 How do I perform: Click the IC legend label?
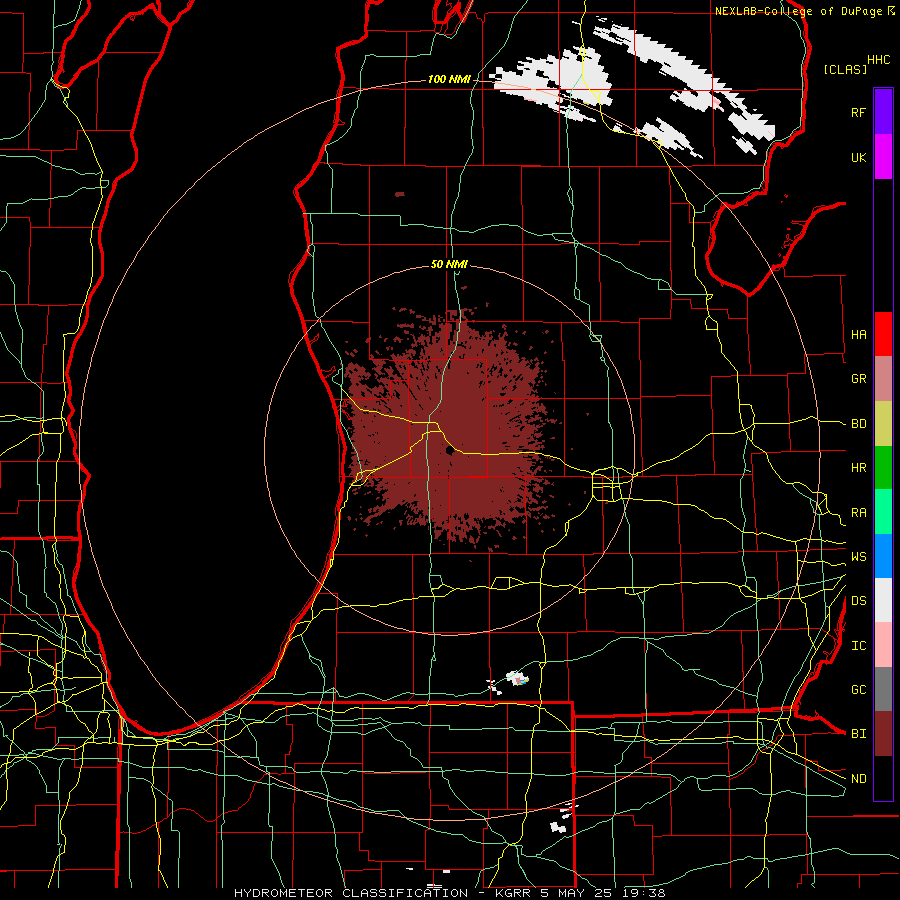click(x=858, y=646)
